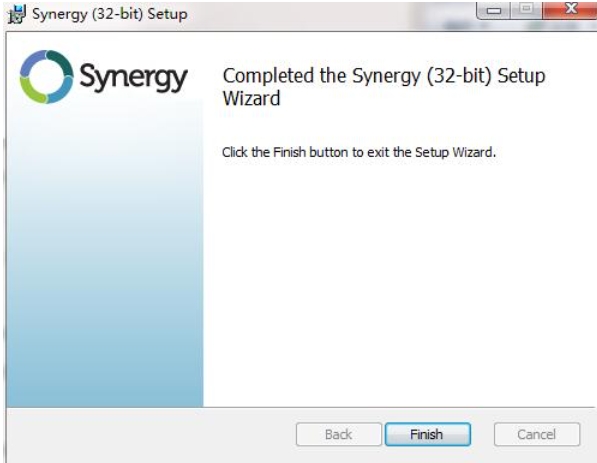Open the installer icon system menu
The image size is (597, 463).
pyautogui.click(x=17, y=14)
